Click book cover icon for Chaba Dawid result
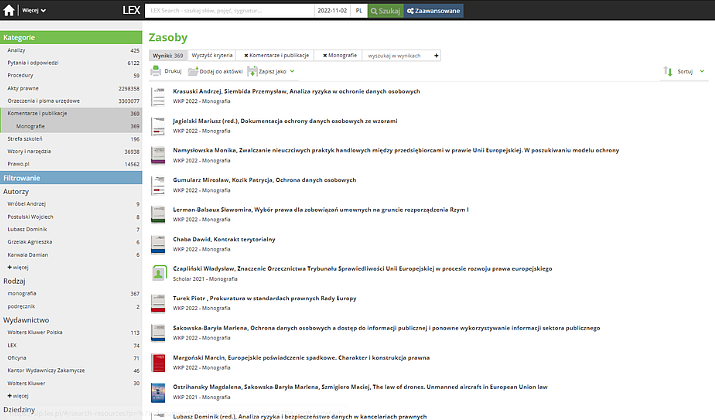This screenshot has width=715, height=420. [x=157, y=244]
